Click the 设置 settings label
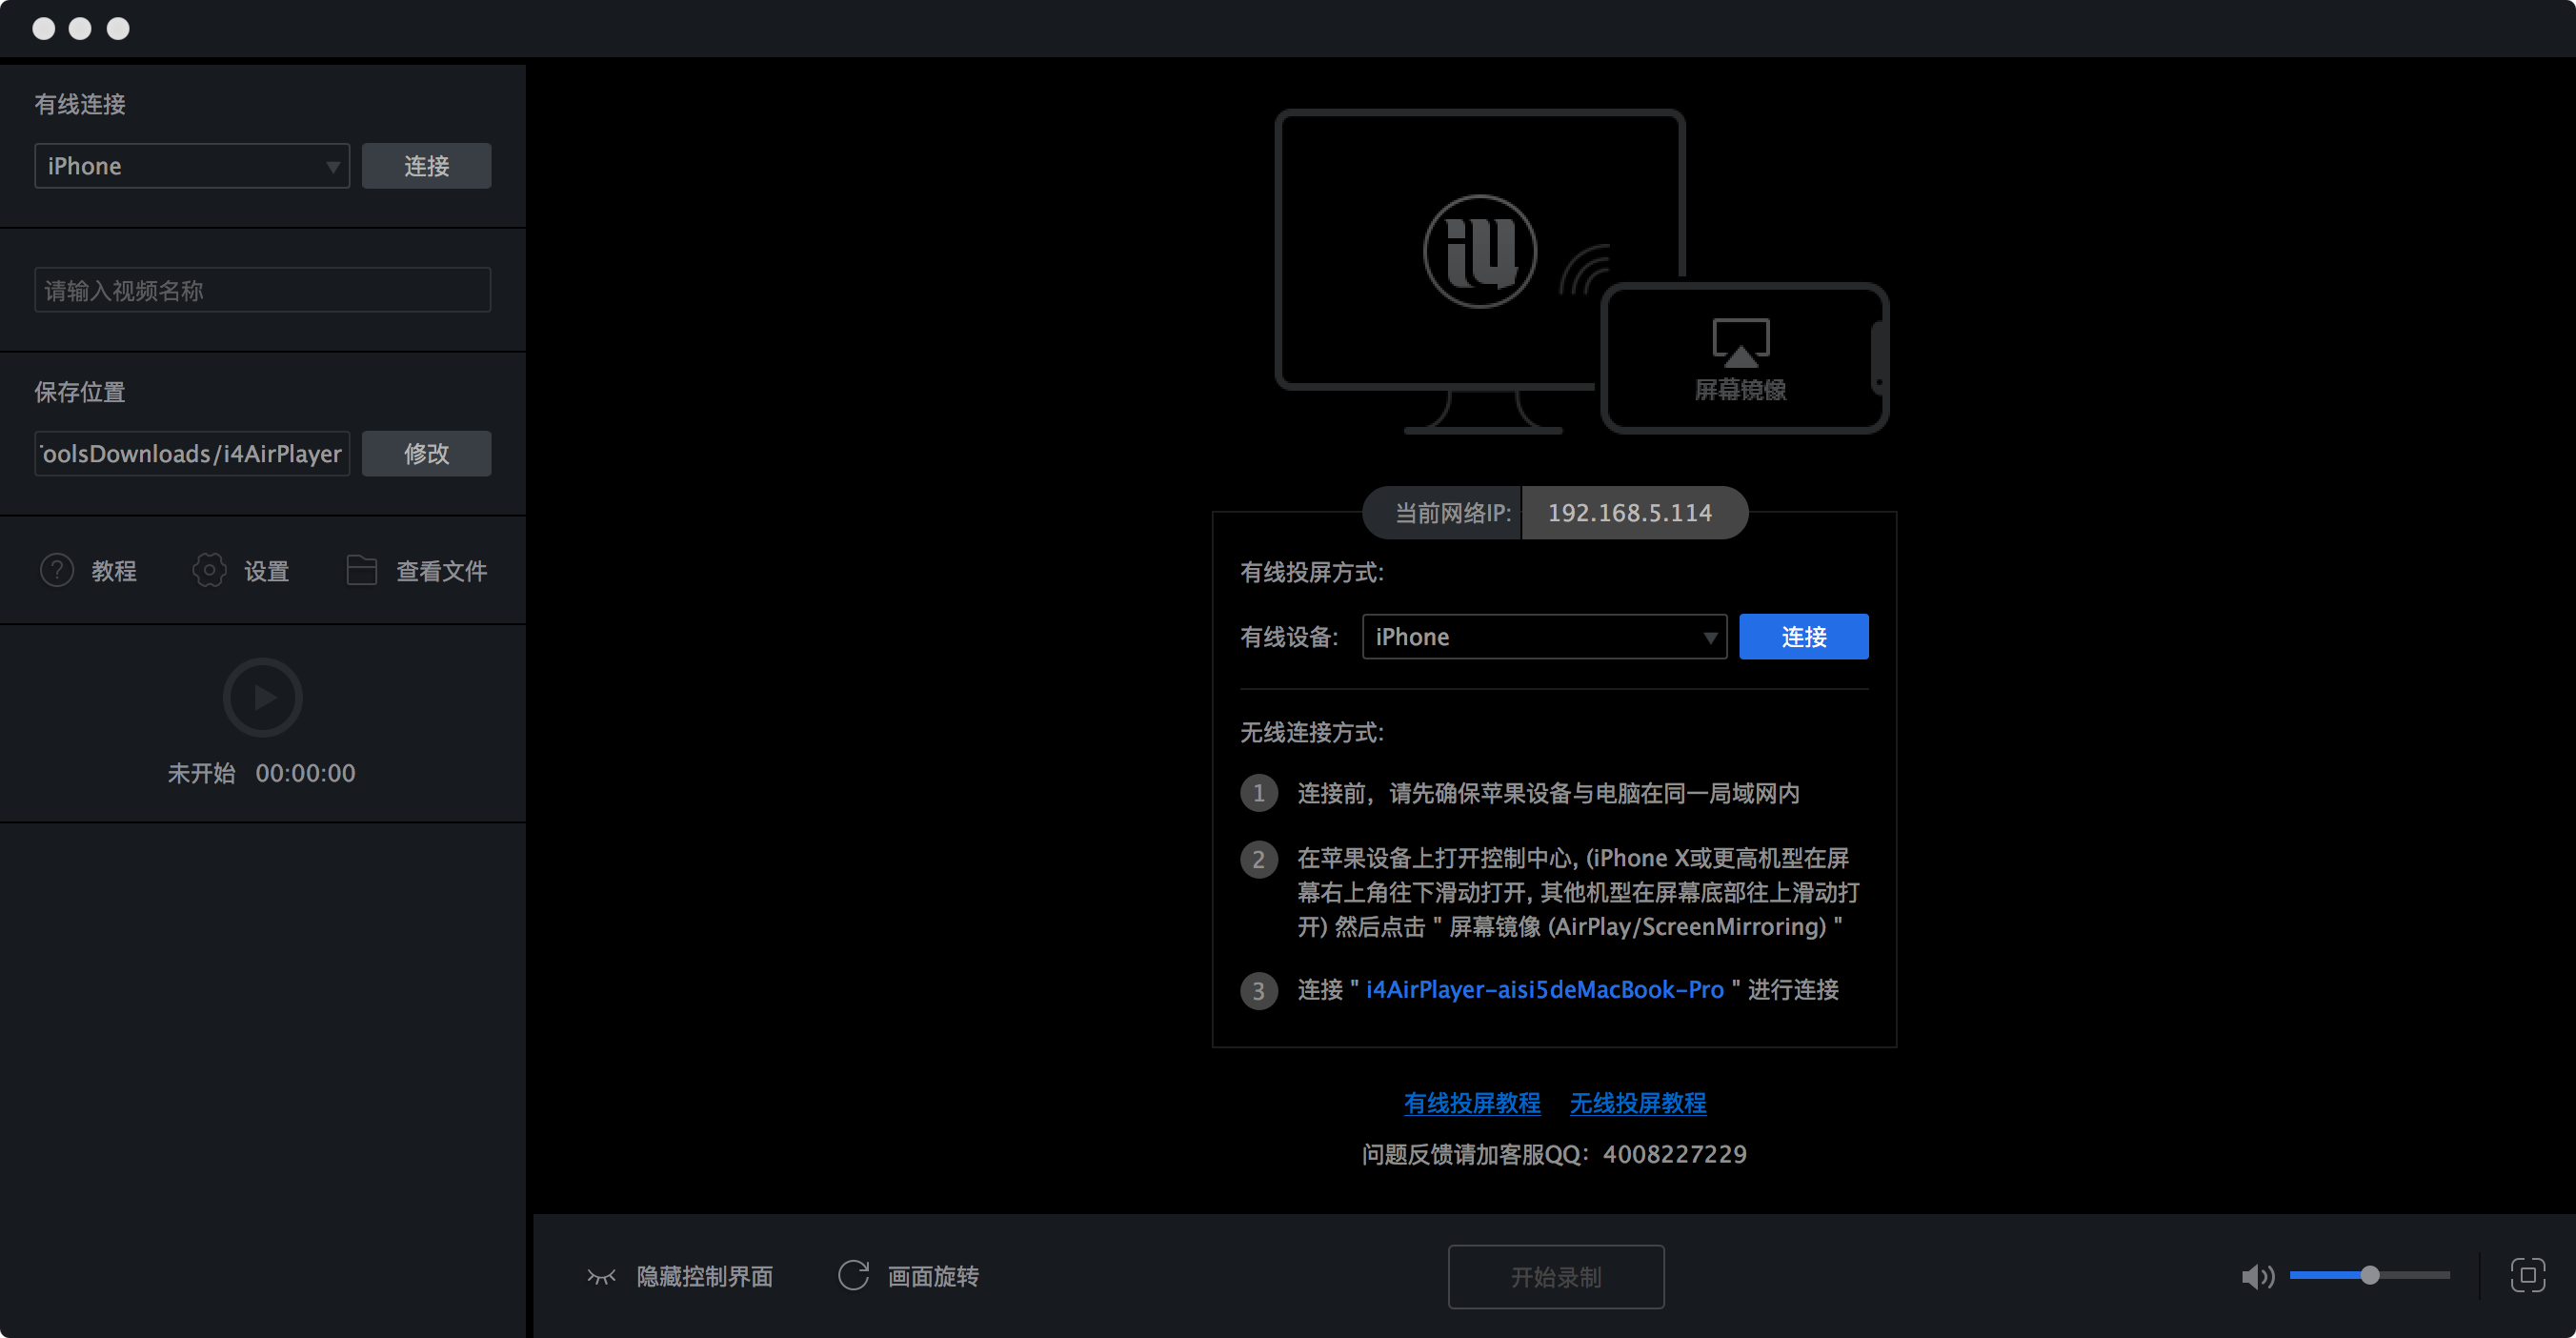 click(x=266, y=571)
